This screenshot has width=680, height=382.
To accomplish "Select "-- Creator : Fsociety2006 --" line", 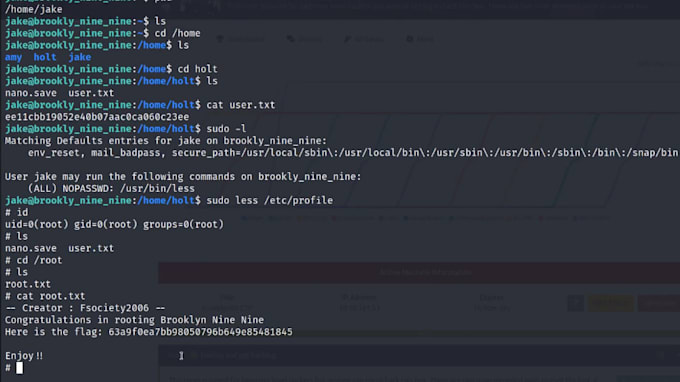I will pos(85,308).
